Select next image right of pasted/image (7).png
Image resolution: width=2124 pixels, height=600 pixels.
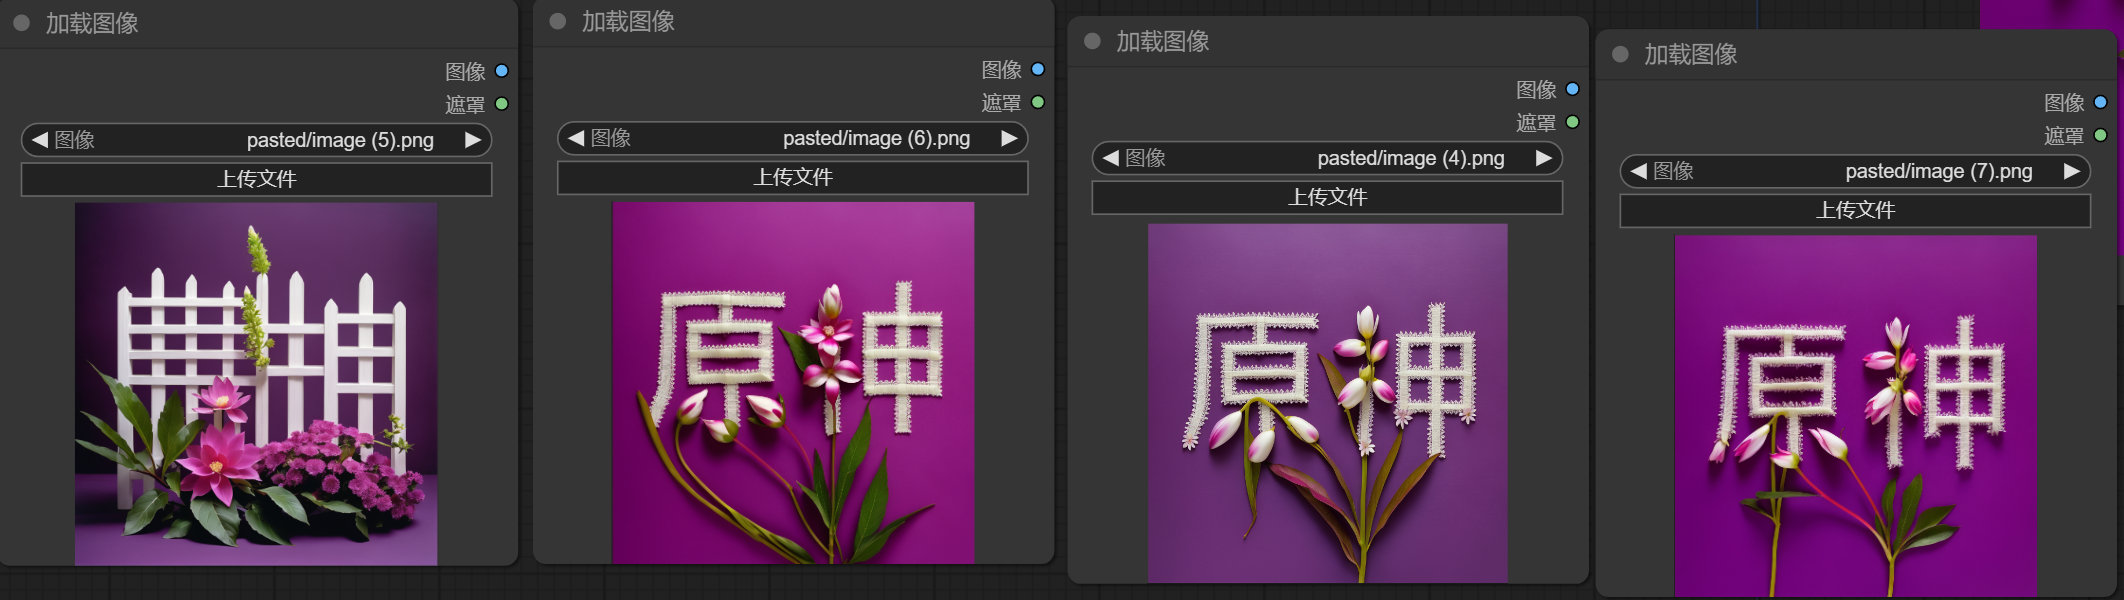(2072, 171)
